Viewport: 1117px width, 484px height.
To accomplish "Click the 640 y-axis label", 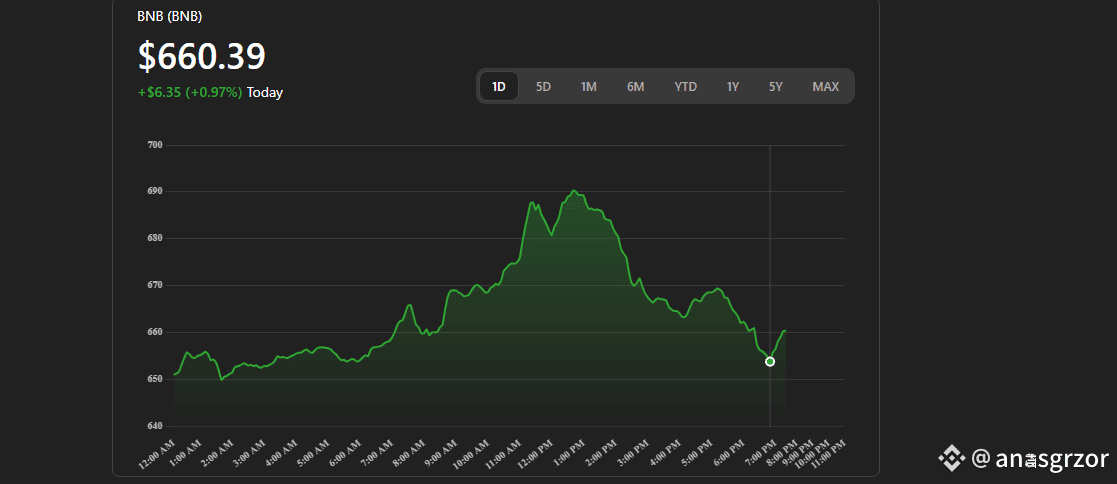I will tap(155, 426).
